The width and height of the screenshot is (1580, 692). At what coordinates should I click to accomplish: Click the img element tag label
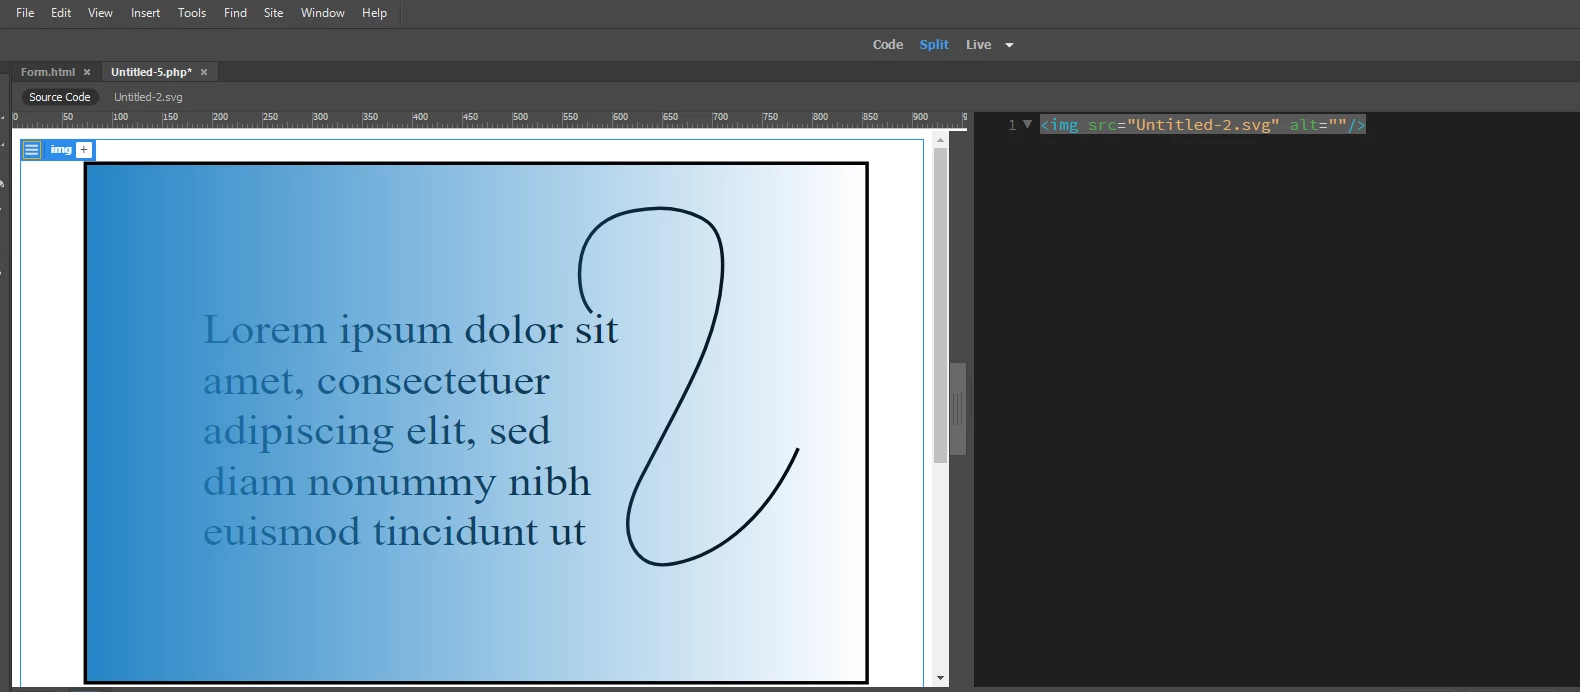point(61,150)
